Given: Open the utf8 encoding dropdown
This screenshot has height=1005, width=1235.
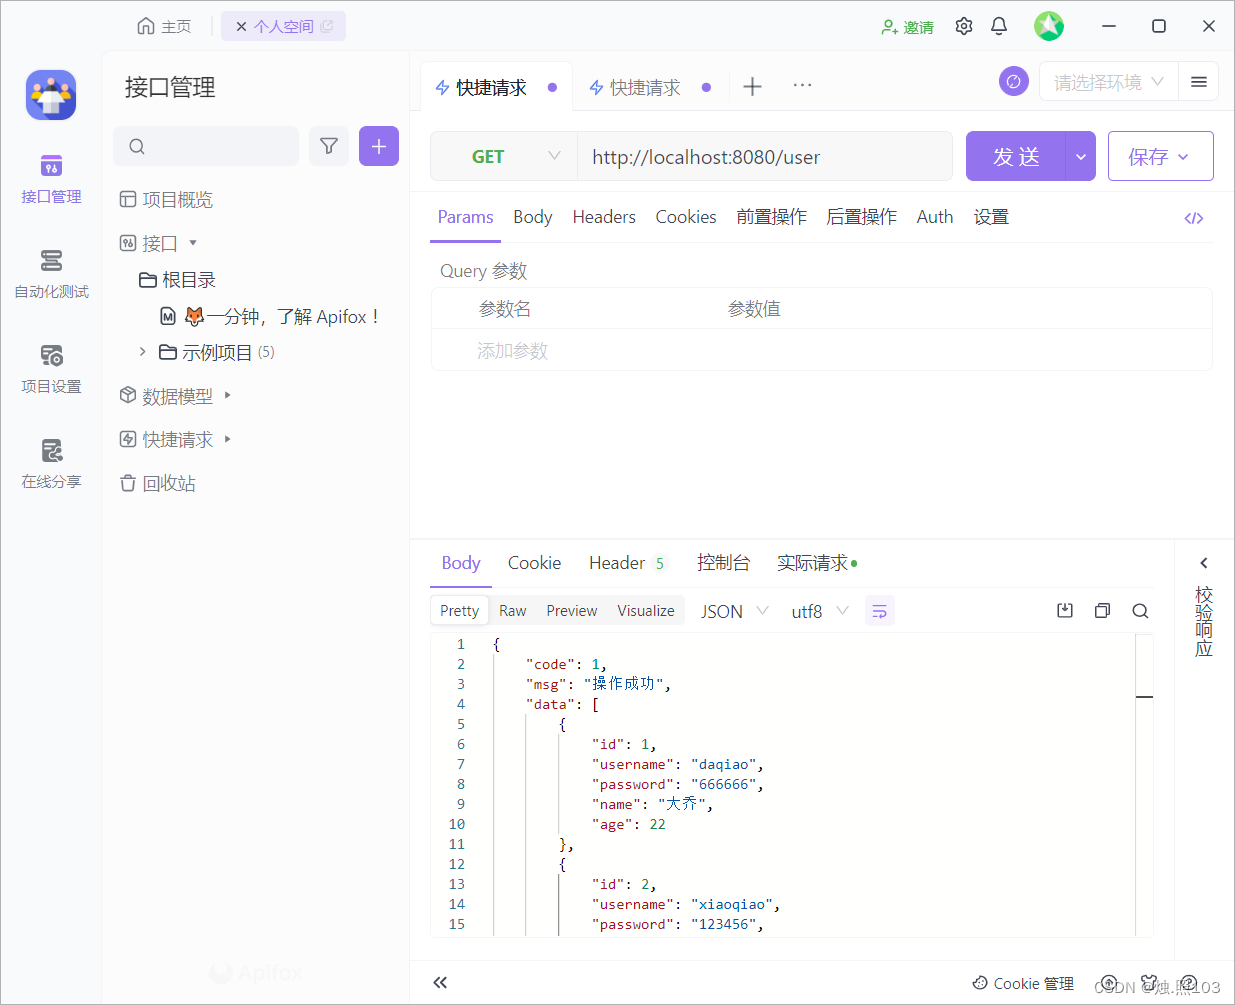Looking at the screenshot, I should click(x=820, y=611).
